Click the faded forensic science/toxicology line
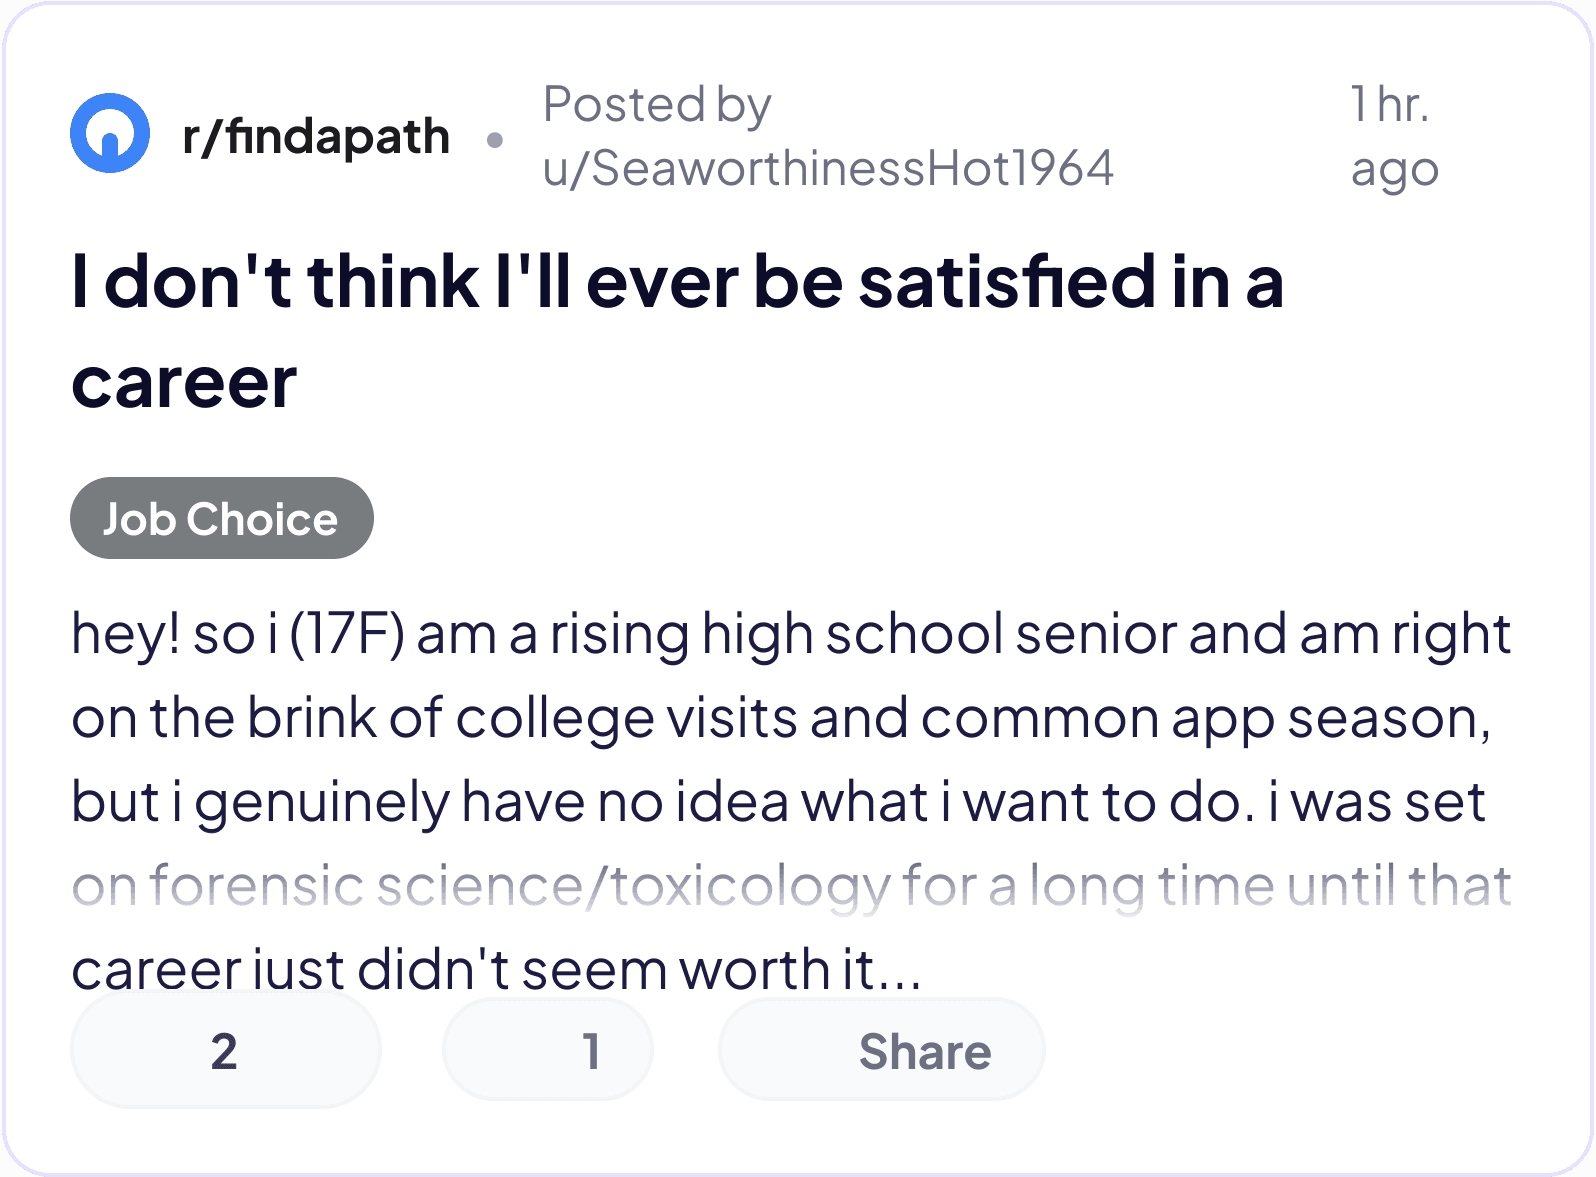 790,886
